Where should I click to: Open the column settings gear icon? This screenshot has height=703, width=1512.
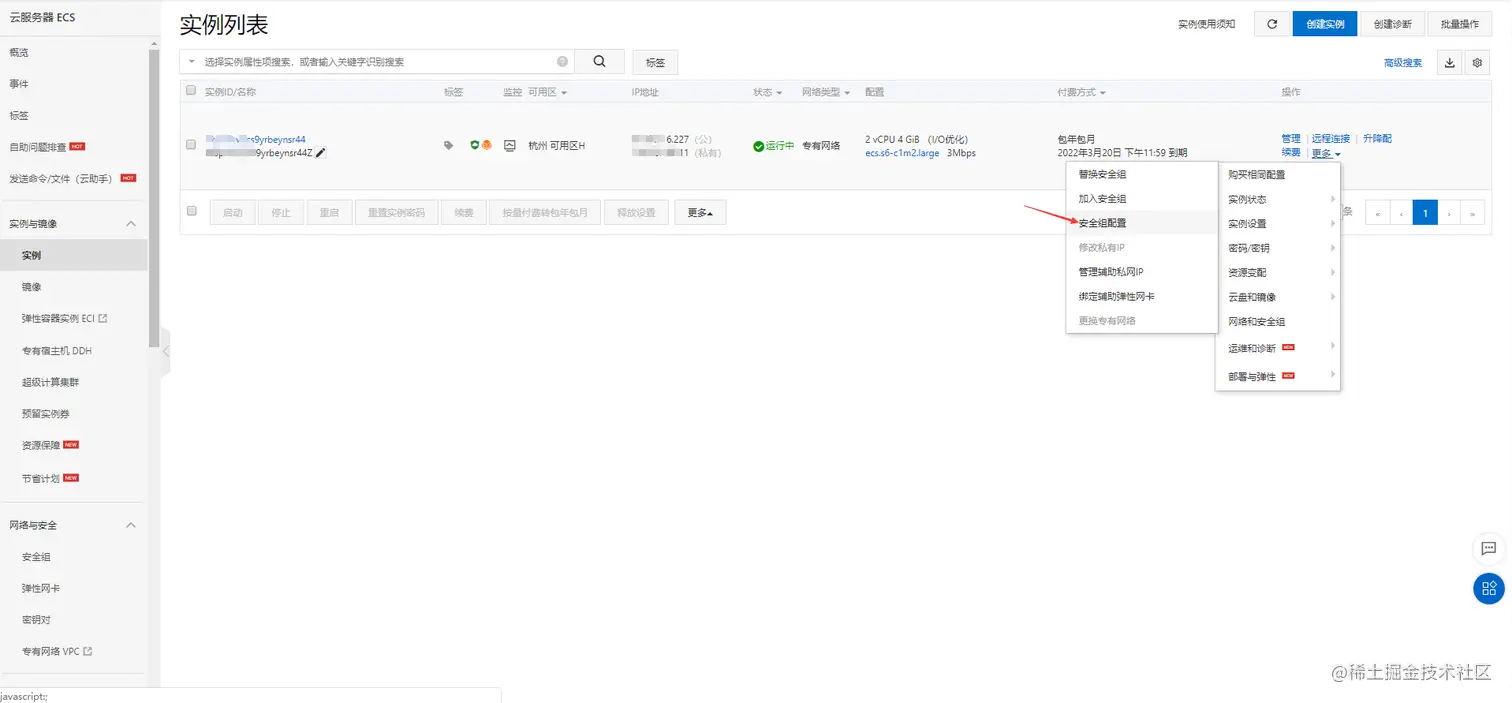(1478, 62)
